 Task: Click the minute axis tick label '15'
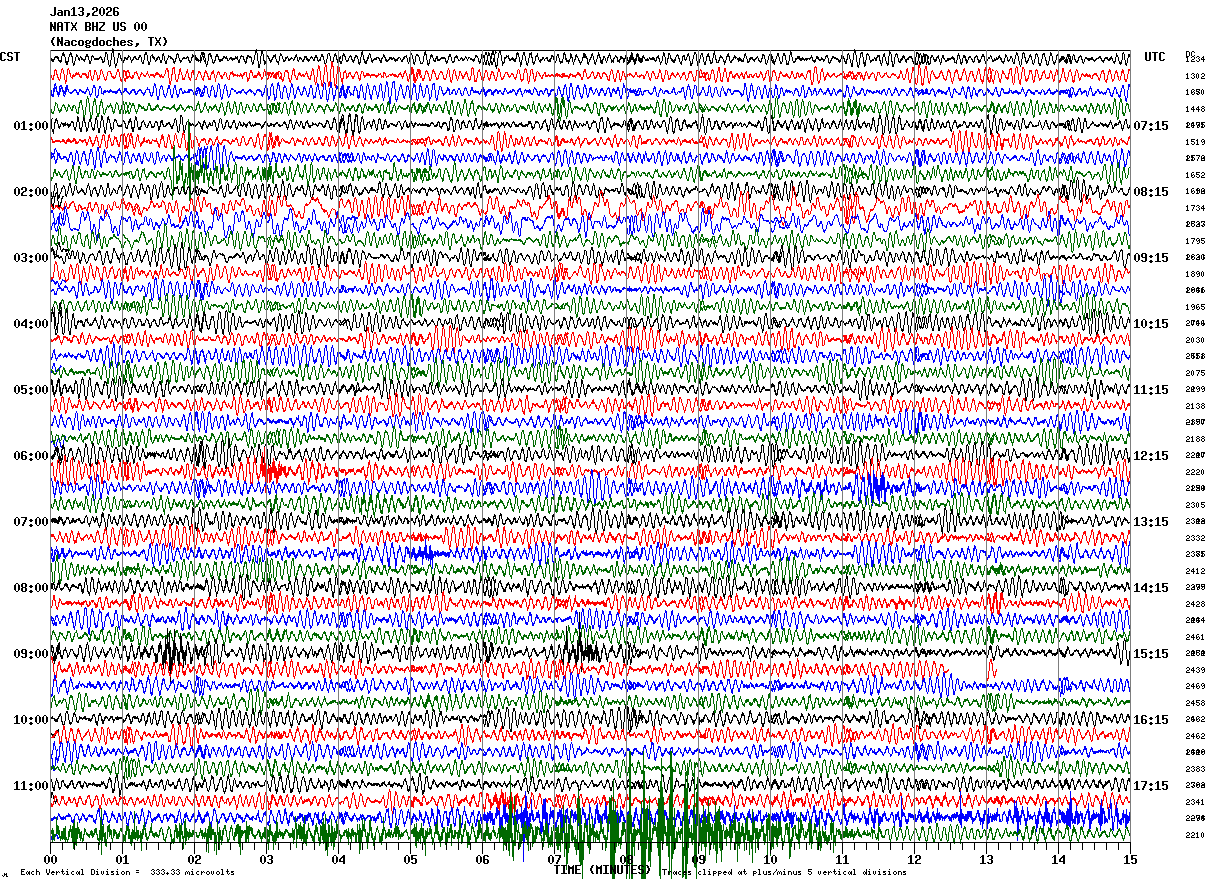click(1130, 859)
